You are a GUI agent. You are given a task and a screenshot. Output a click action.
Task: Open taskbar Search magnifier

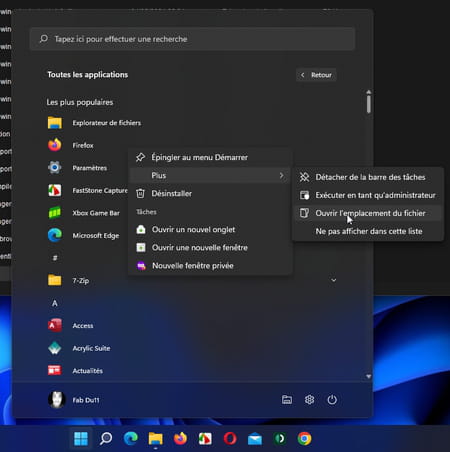(106, 438)
